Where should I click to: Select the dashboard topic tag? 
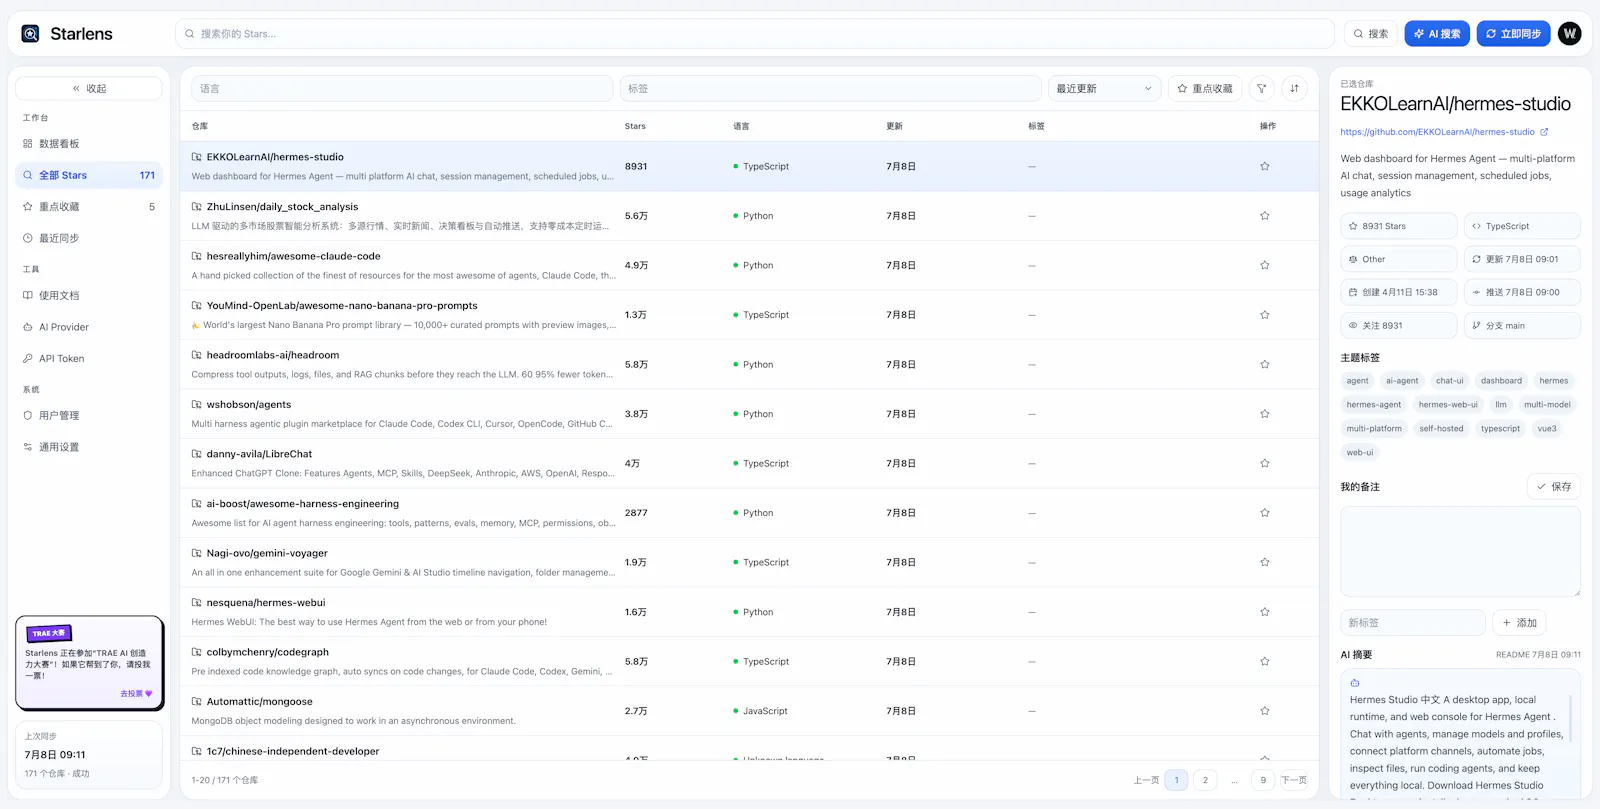point(1501,381)
